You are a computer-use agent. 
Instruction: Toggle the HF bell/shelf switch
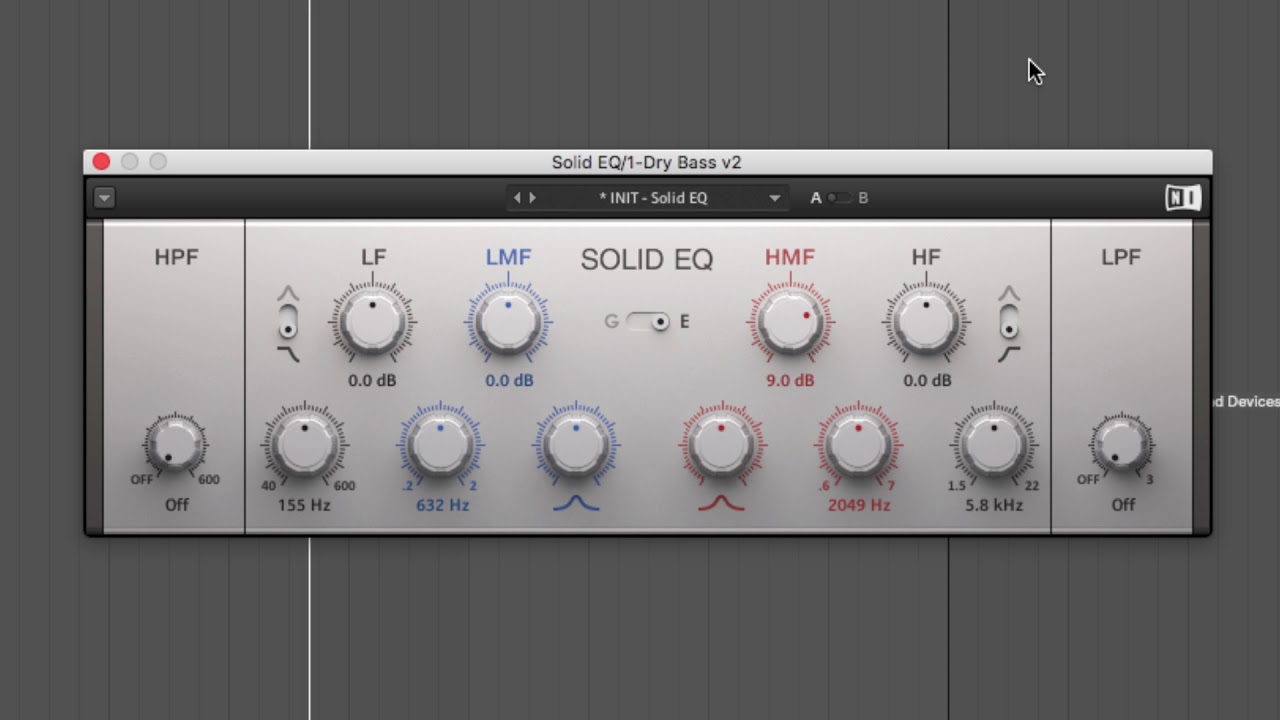1009,323
